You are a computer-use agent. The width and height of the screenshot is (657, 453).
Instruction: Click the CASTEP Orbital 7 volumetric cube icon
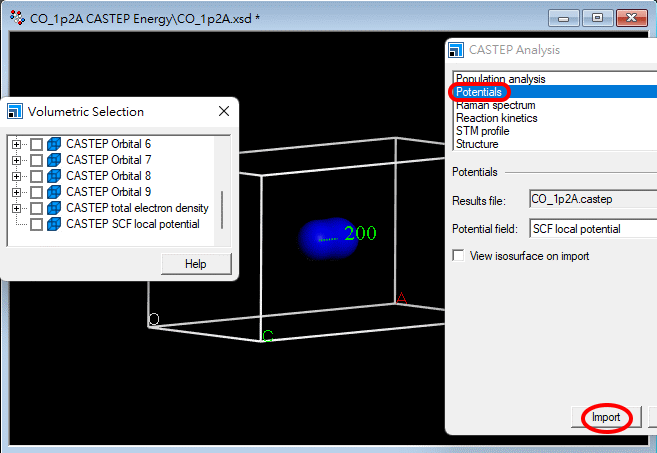click(x=54, y=160)
